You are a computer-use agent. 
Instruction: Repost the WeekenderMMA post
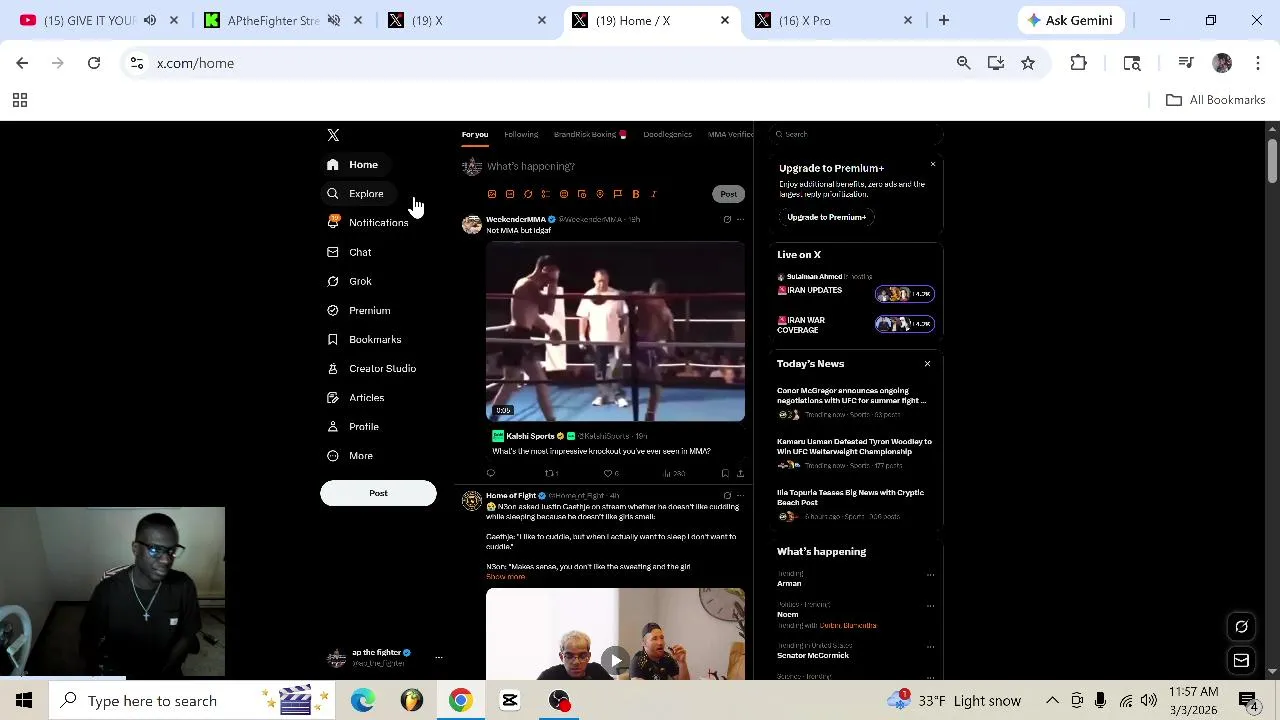tap(550, 473)
